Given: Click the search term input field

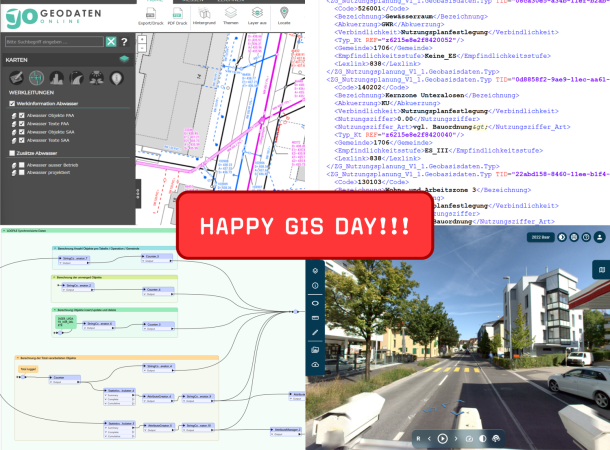Looking at the screenshot, I should point(53,42).
